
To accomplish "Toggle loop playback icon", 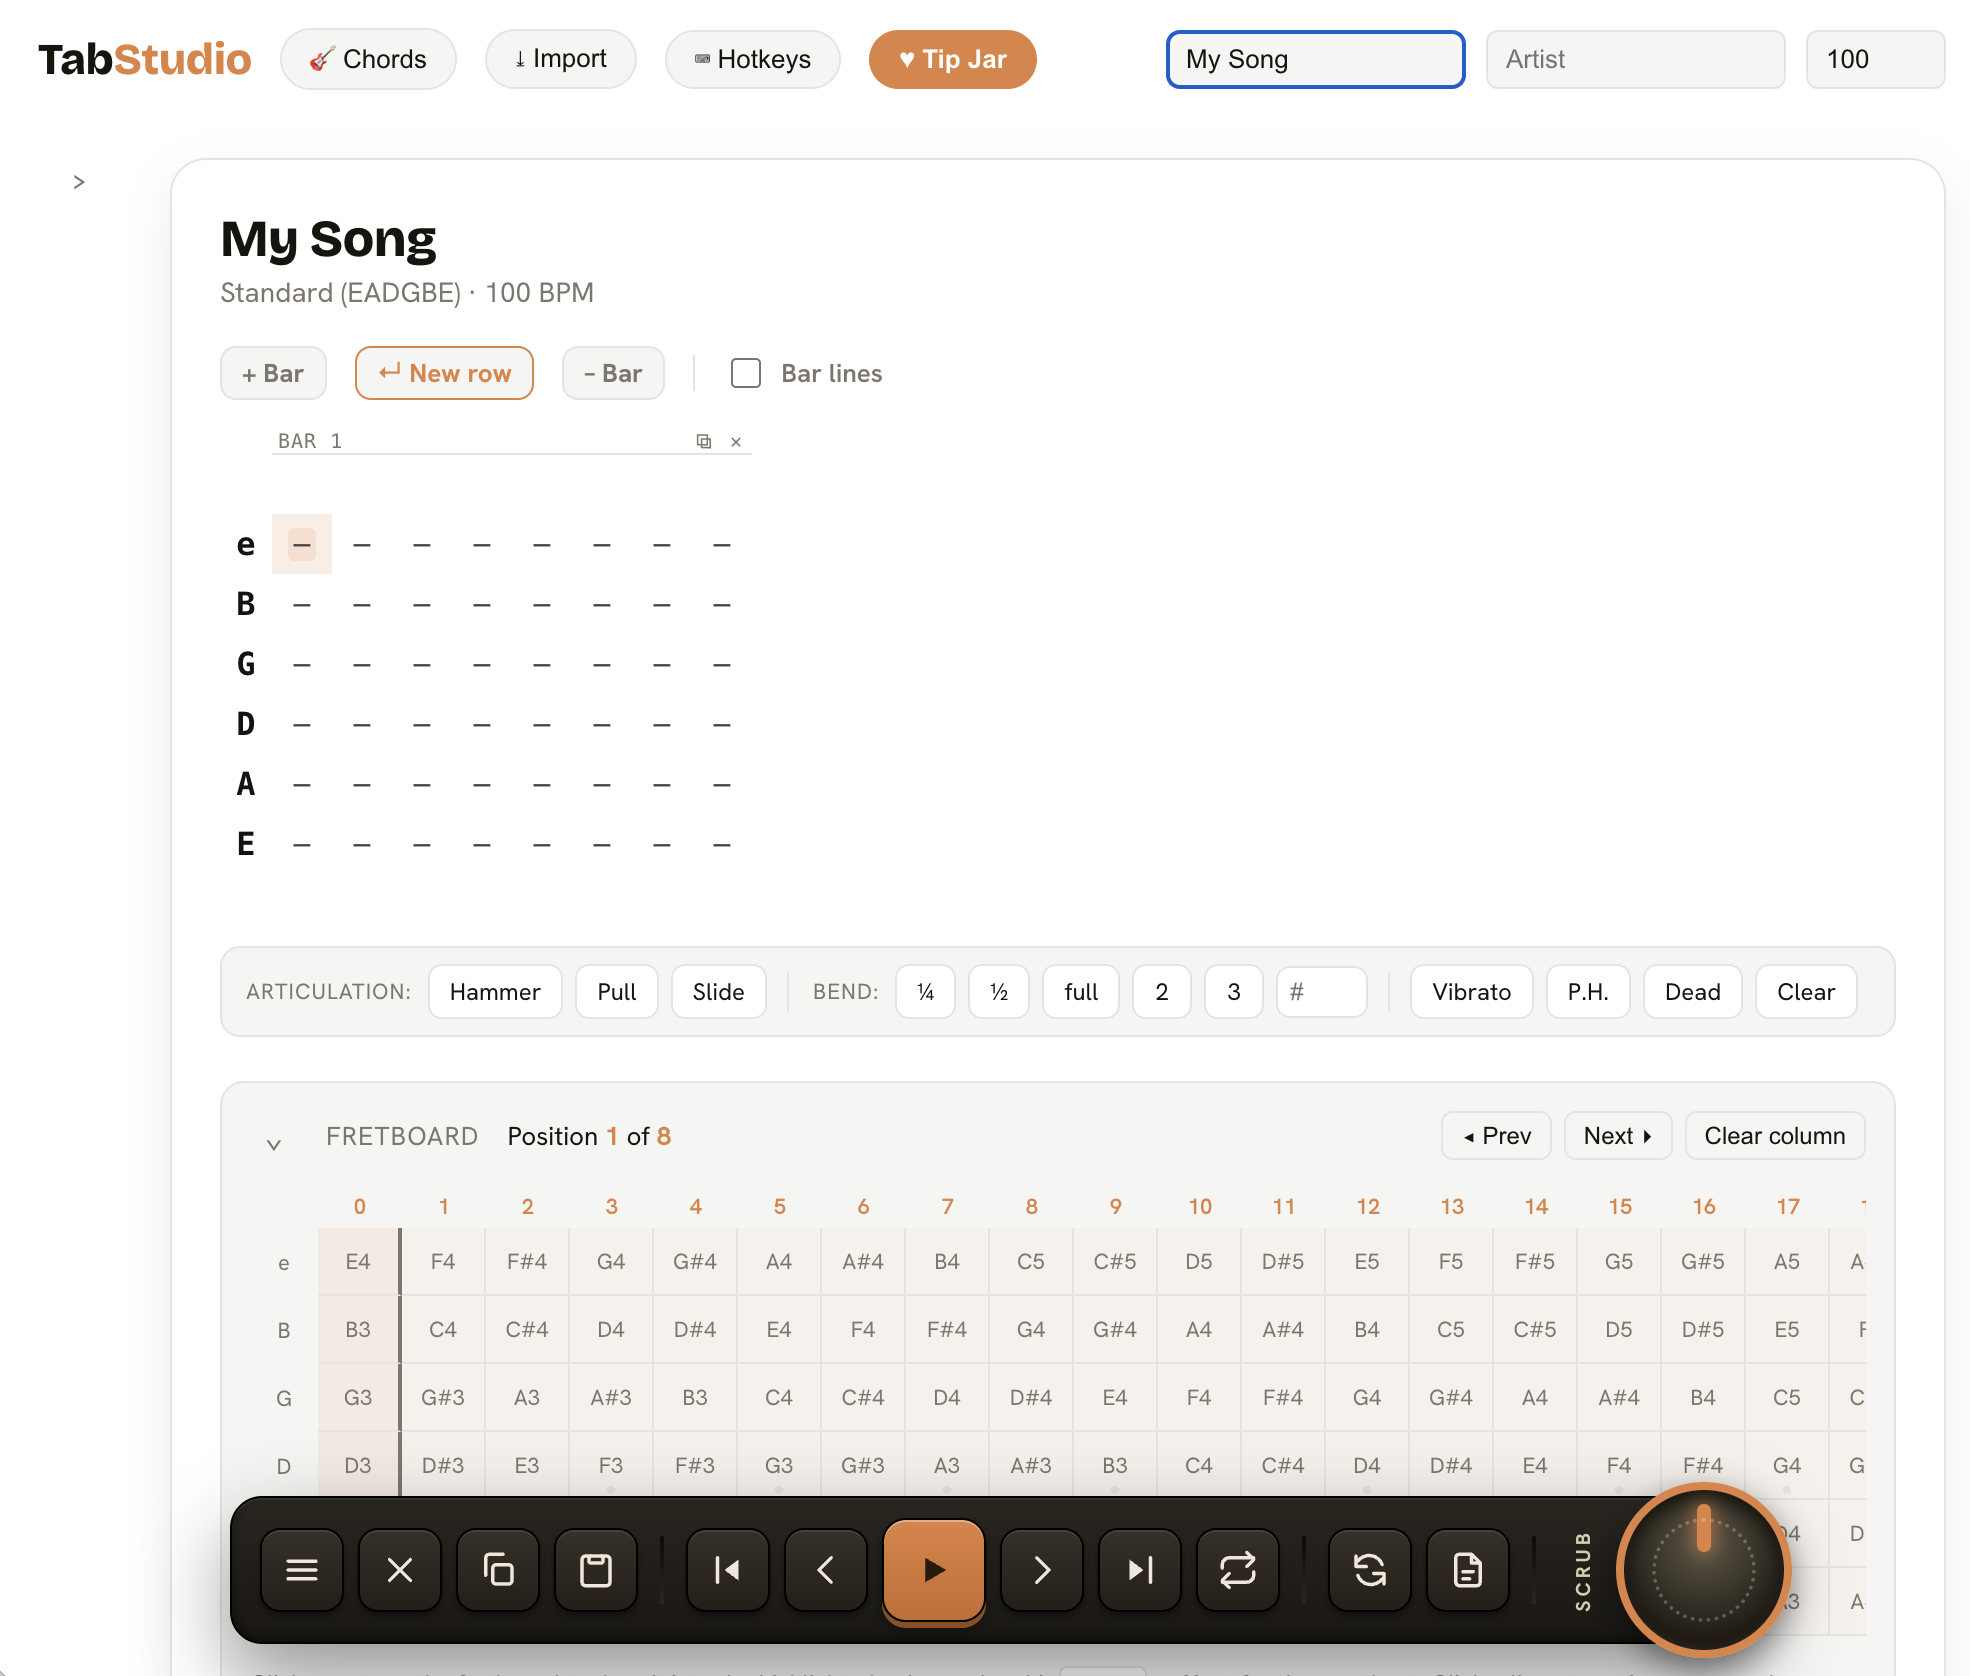I will (1238, 1570).
